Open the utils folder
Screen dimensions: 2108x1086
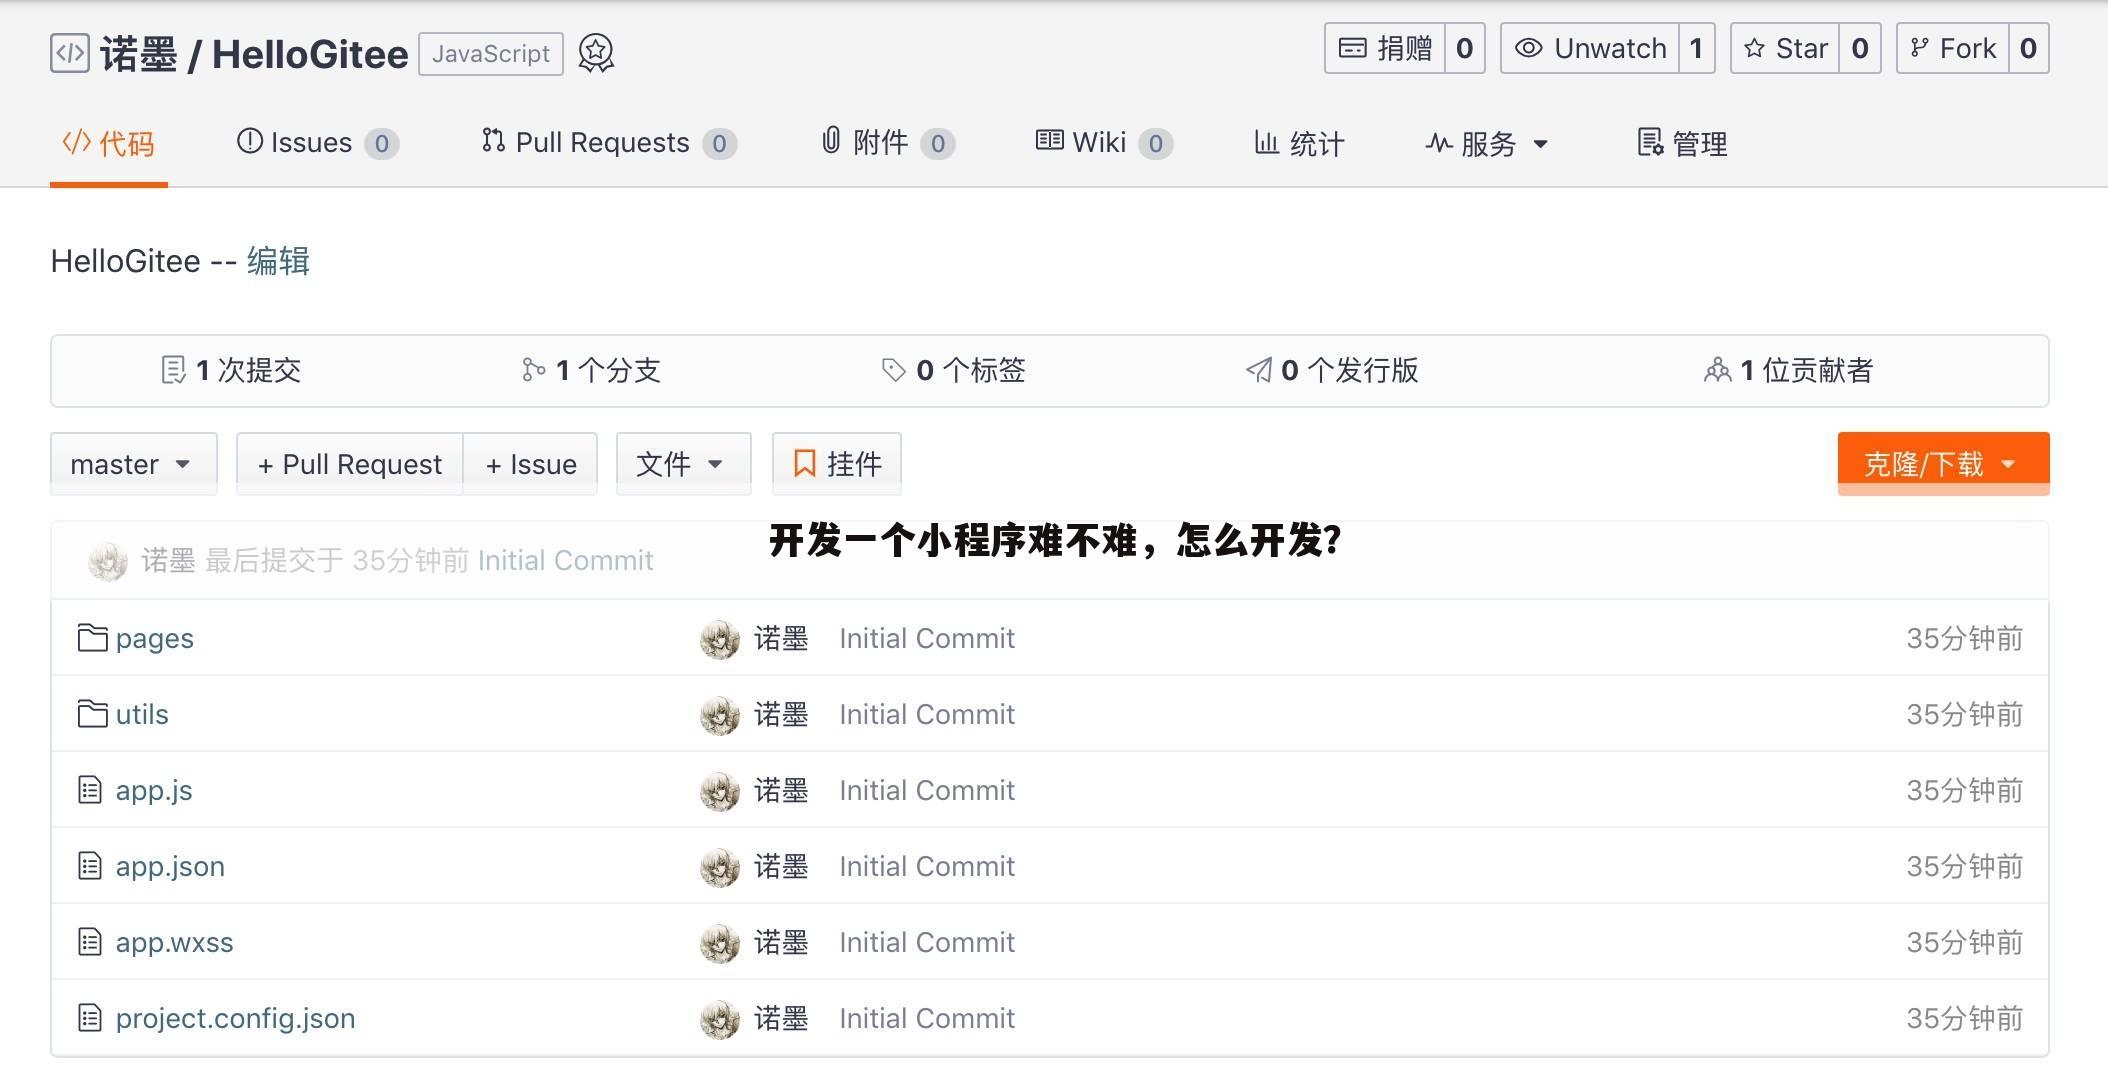tap(142, 714)
